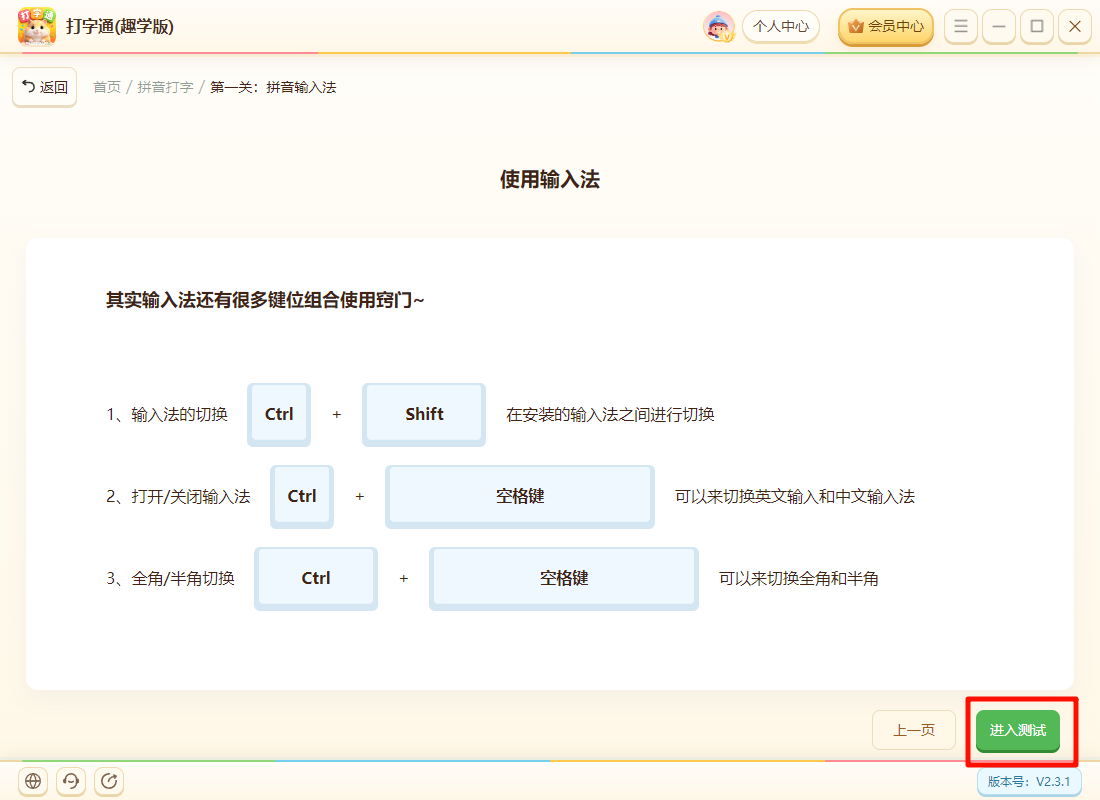Screen dimensions: 1100x800
Task: Click the description 可以来切换全角和半角
Action: (799, 579)
